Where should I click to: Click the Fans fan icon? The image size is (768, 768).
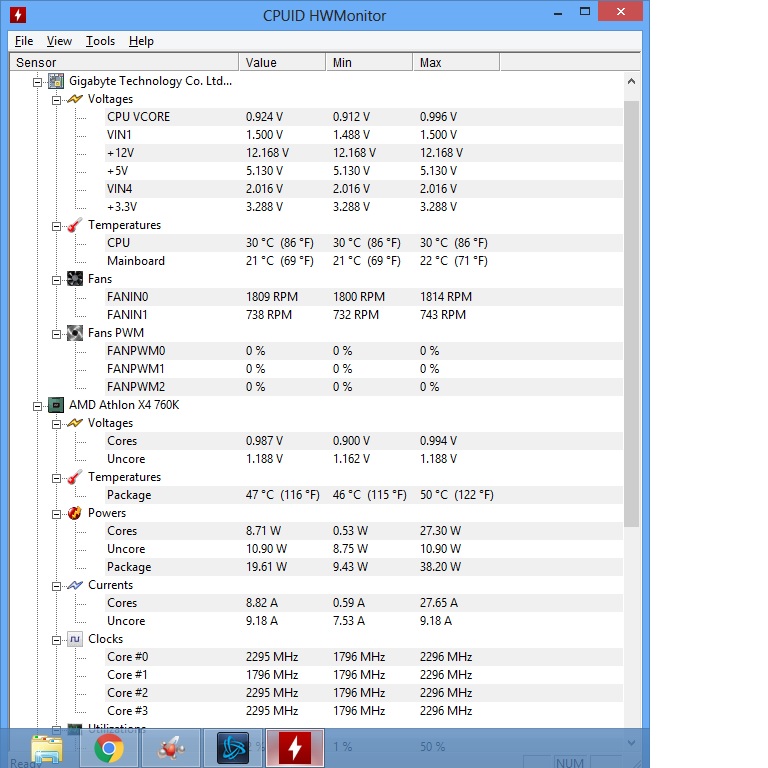click(x=74, y=279)
